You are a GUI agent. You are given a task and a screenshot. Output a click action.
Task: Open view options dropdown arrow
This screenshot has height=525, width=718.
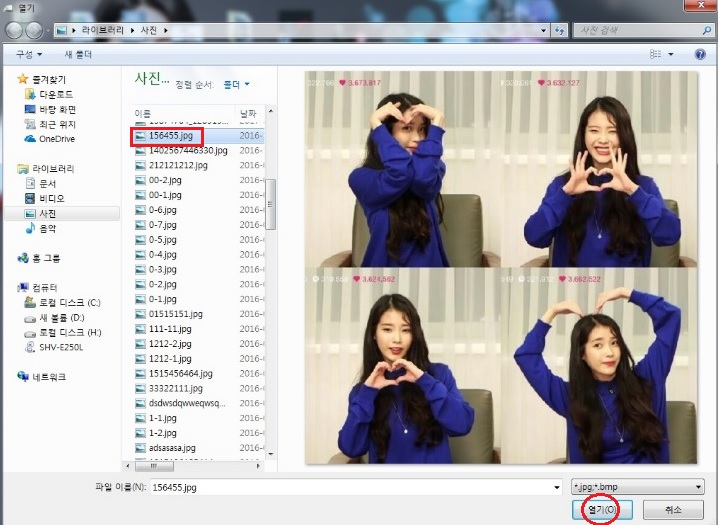click(671, 54)
